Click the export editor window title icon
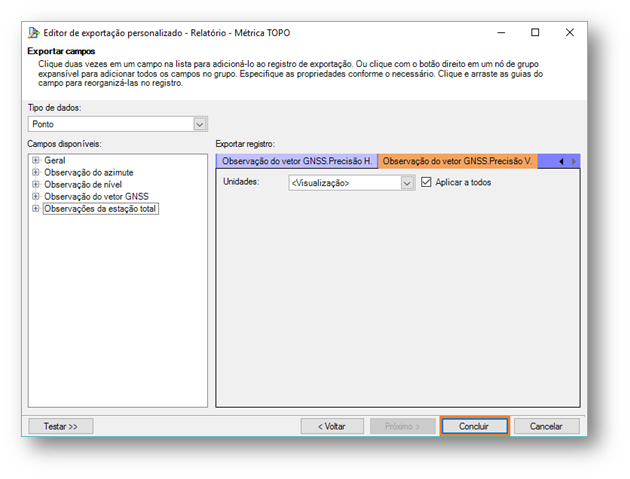 (33, 33)
